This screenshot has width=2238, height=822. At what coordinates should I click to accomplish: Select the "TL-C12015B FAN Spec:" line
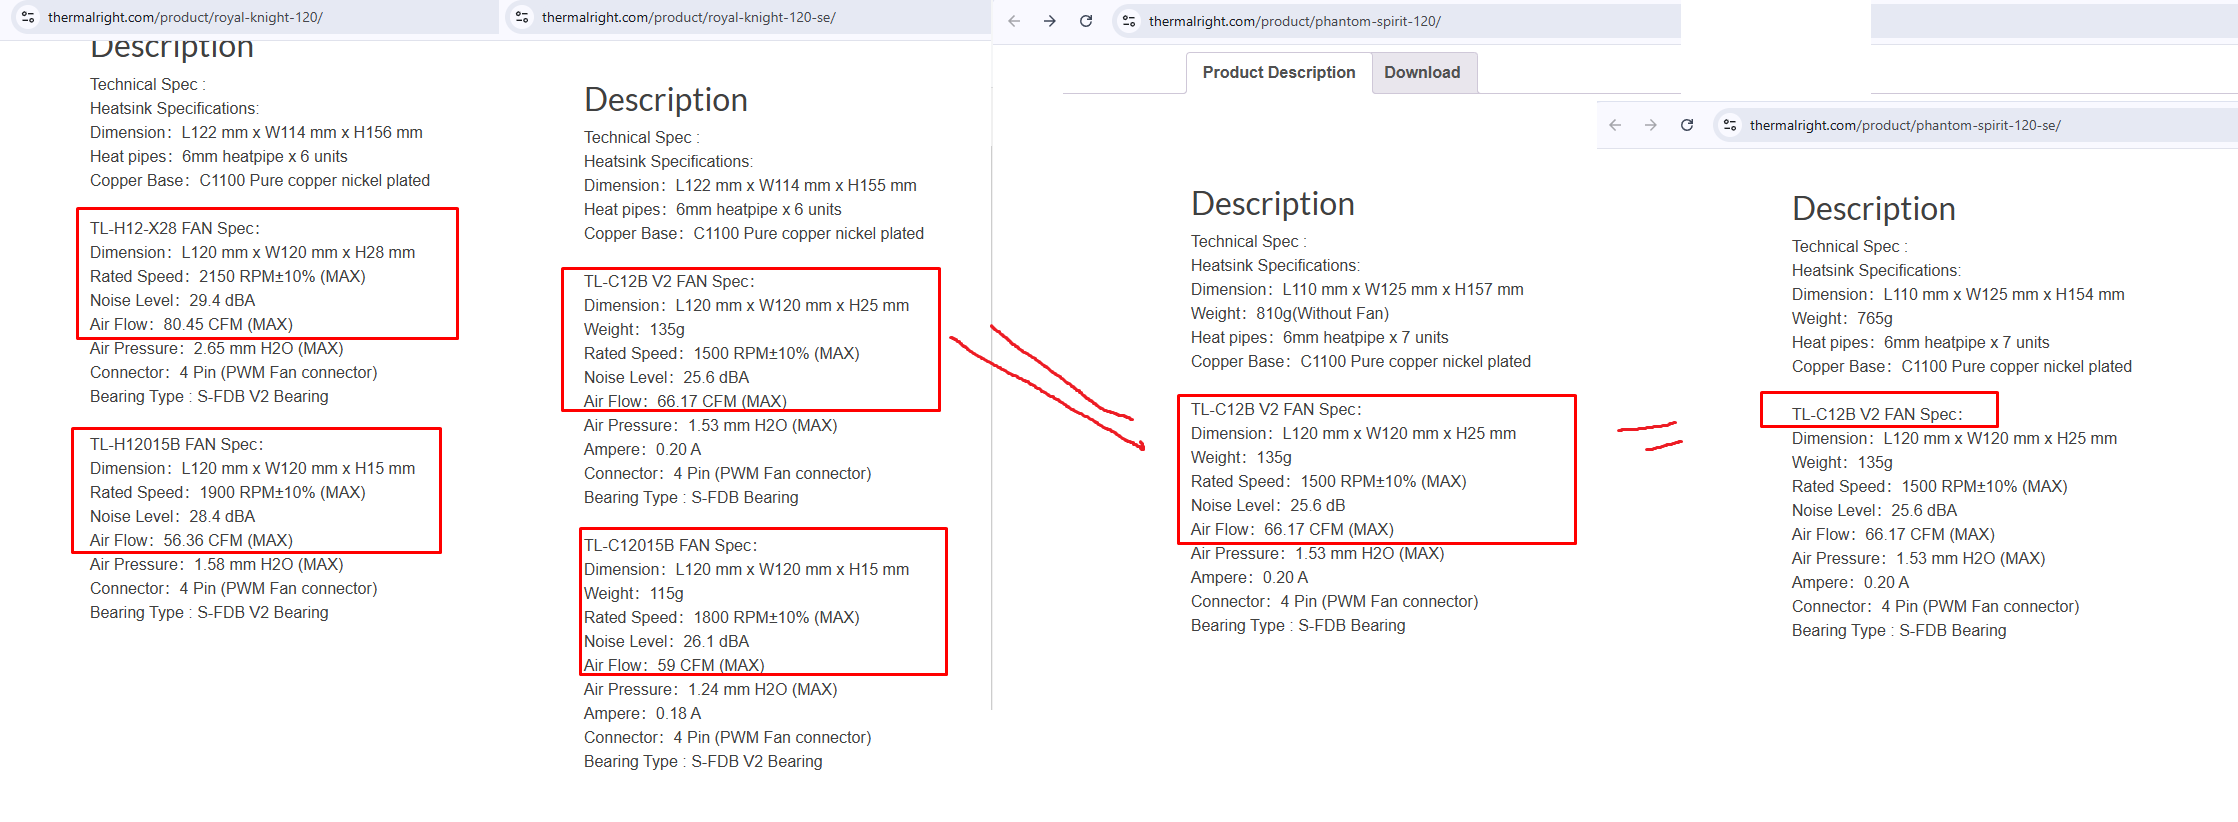point(671,545)
